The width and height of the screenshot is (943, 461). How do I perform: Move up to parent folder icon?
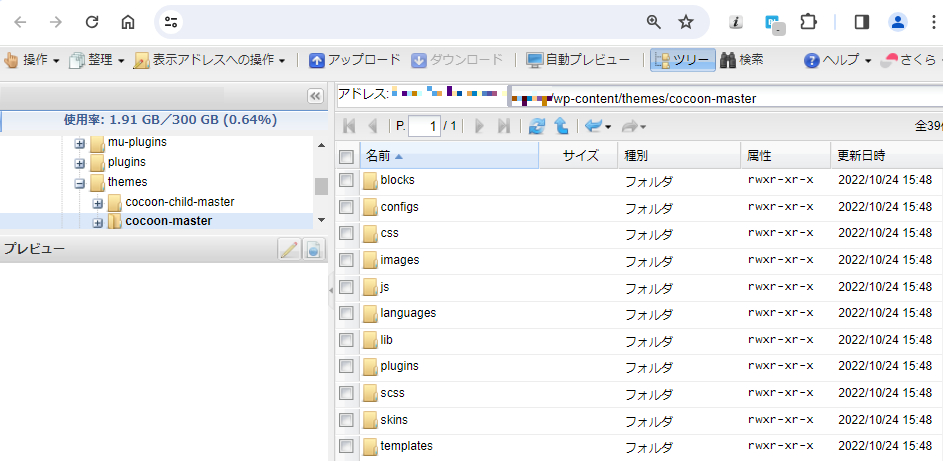pos(561,126)
